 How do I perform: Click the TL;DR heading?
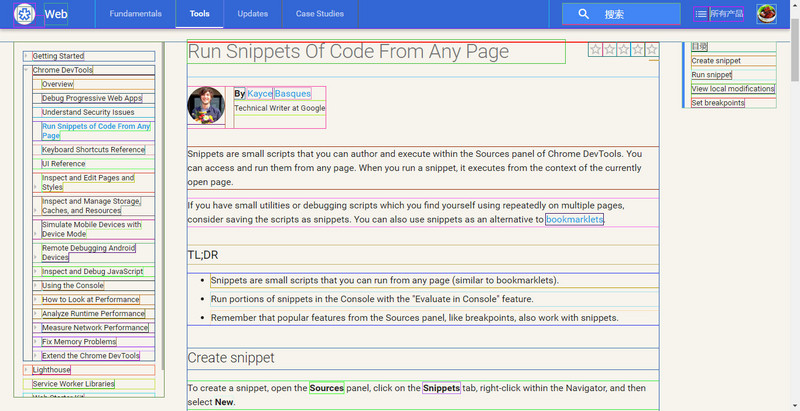[x=203, y=255]
